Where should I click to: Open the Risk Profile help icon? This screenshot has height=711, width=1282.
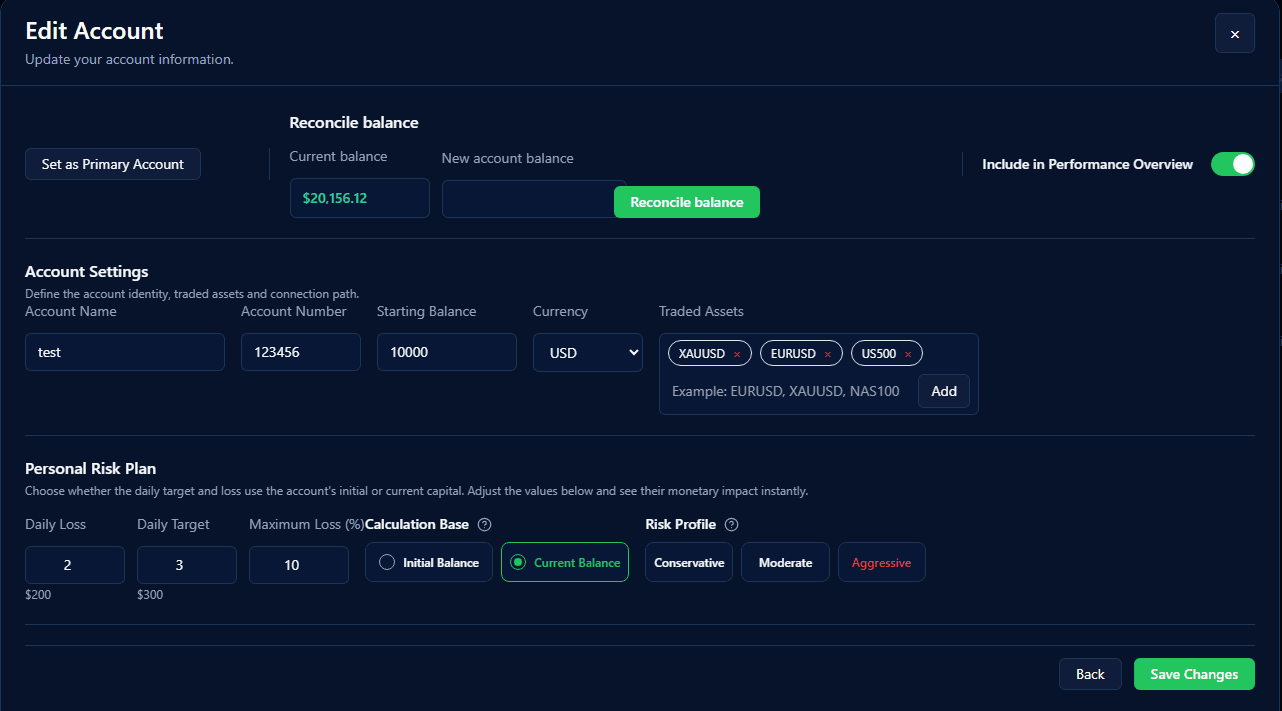(731, 524)
